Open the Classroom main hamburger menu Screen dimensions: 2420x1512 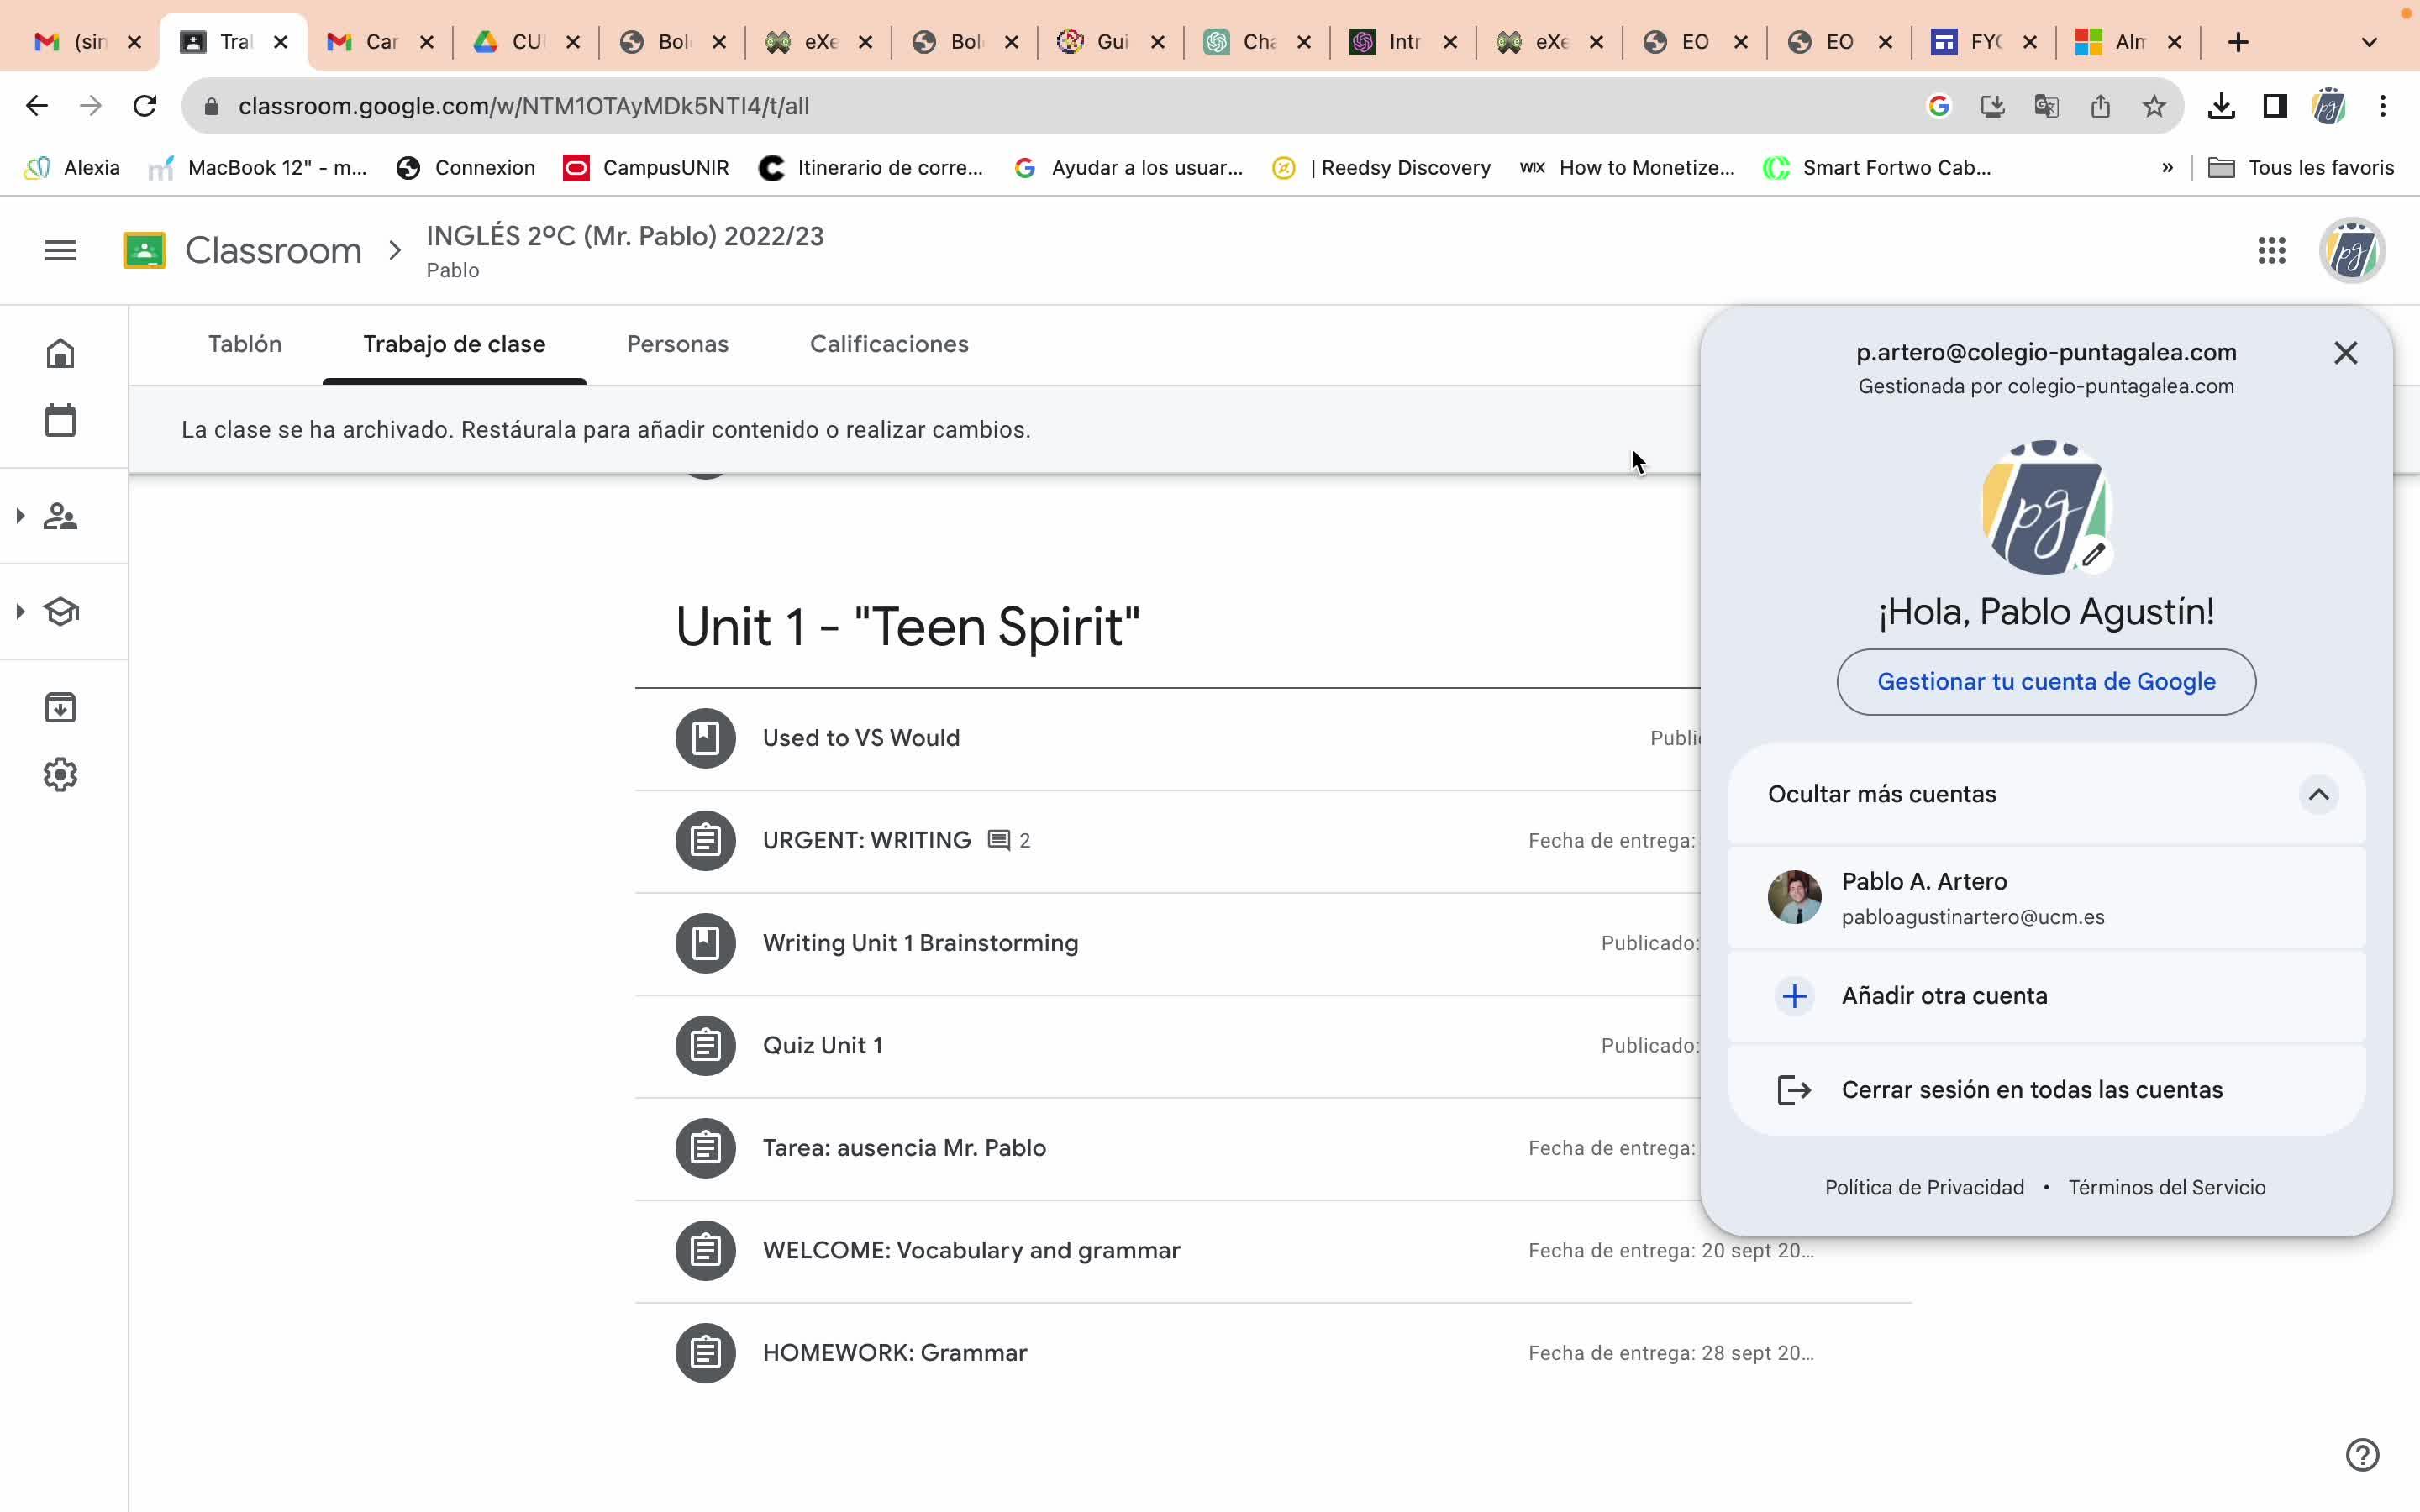tap(60, 250)
